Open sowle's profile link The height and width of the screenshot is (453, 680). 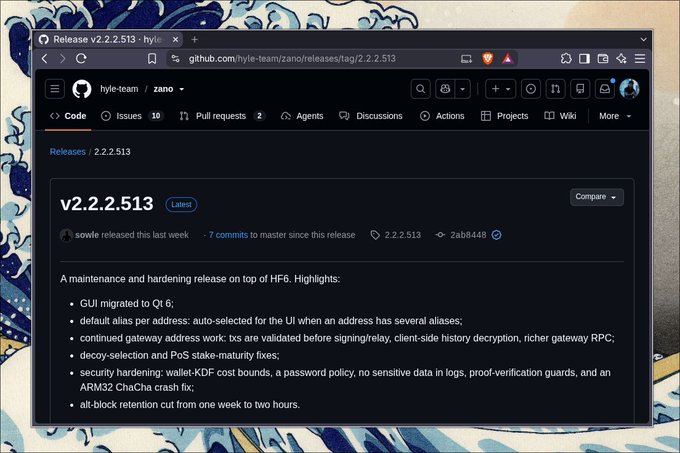pyautogui.click(x=87, y=235)
